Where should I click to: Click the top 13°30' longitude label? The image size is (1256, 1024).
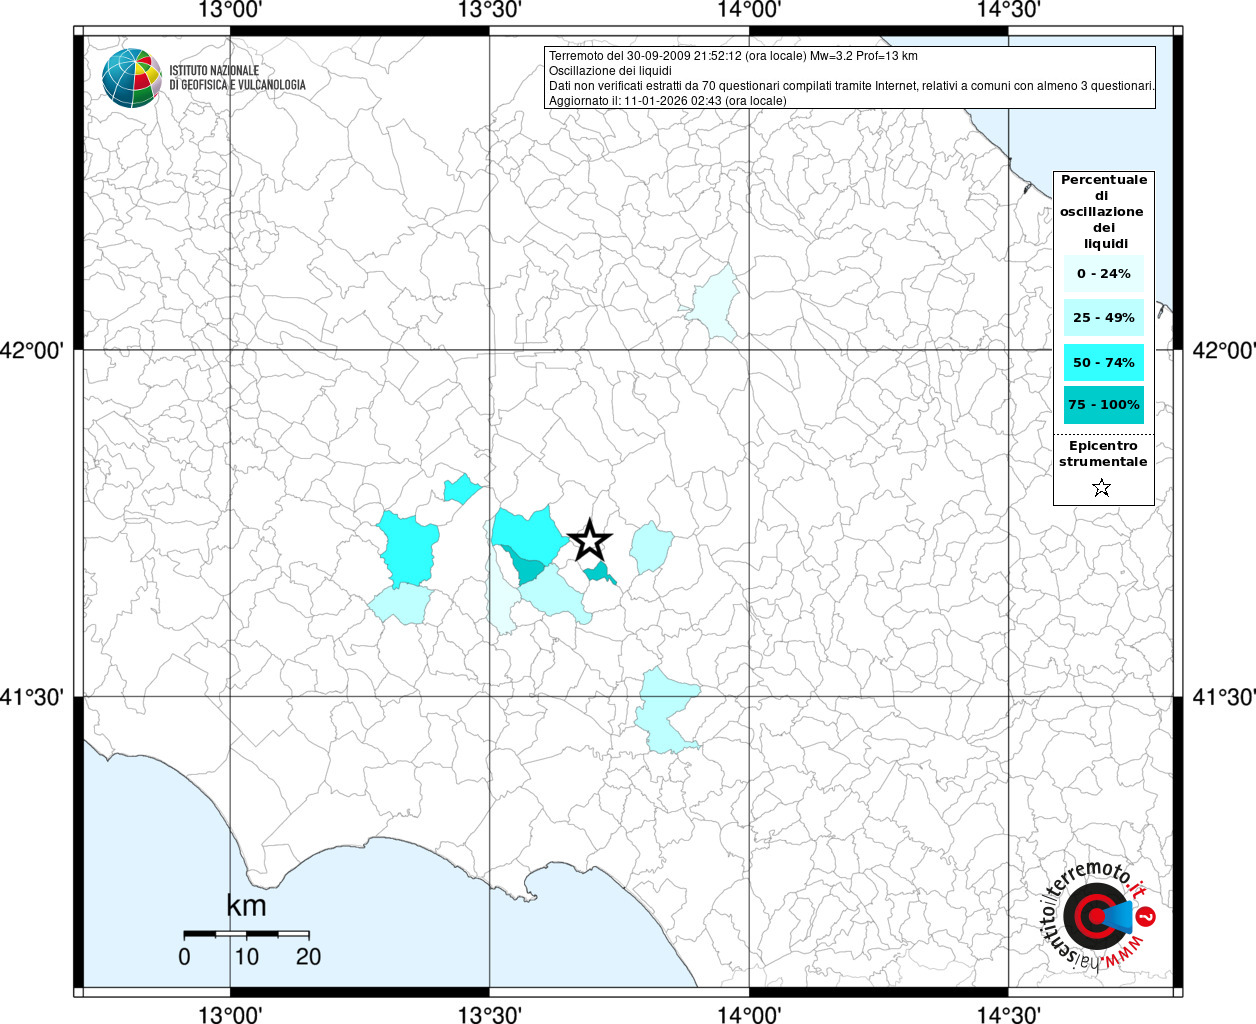pyautogui.click(x=490, y=10)
